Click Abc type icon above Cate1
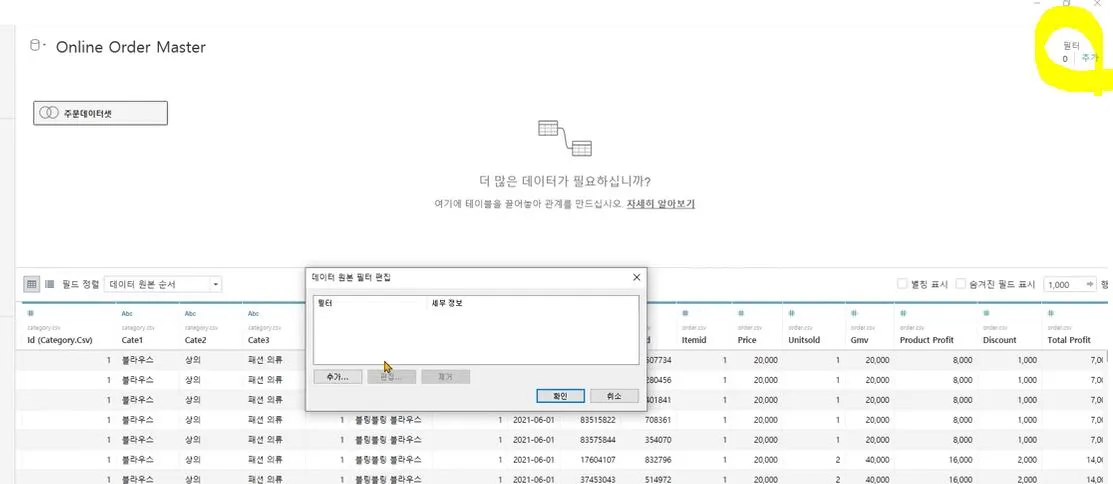1113x484 pixels. click(x=128, y=313)
